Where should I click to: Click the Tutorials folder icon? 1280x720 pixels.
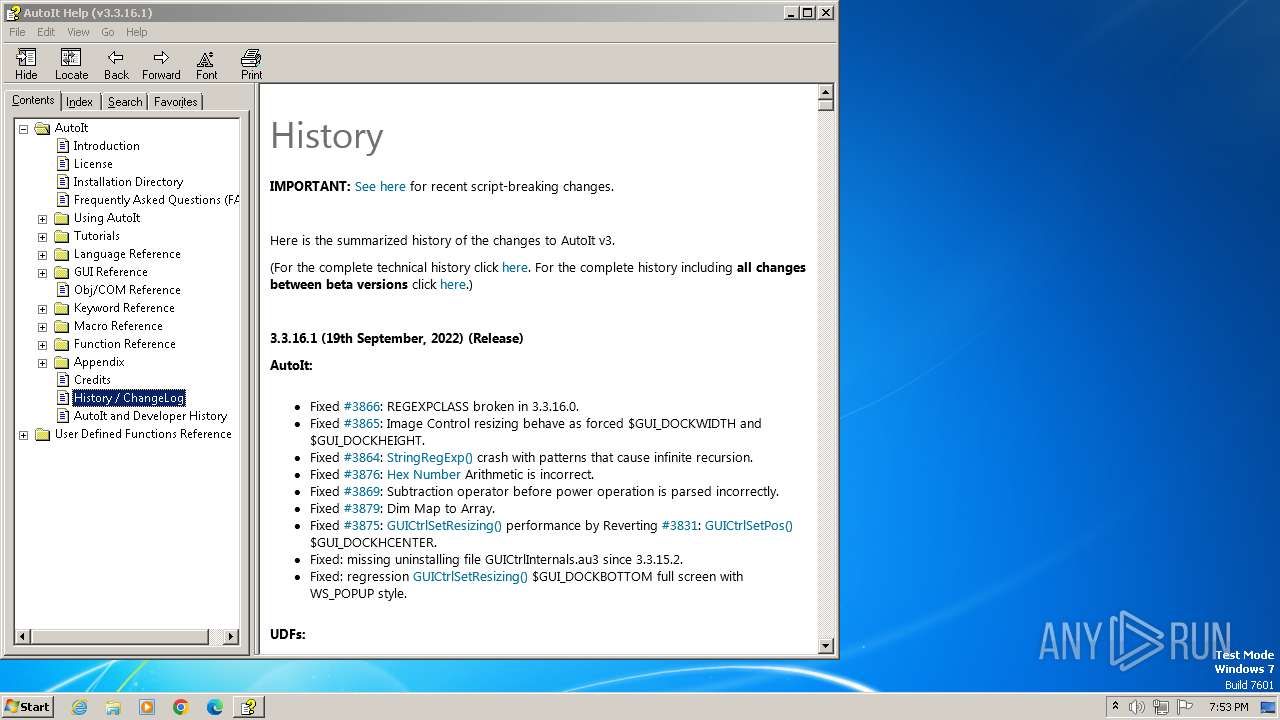[x=61, y=236]
